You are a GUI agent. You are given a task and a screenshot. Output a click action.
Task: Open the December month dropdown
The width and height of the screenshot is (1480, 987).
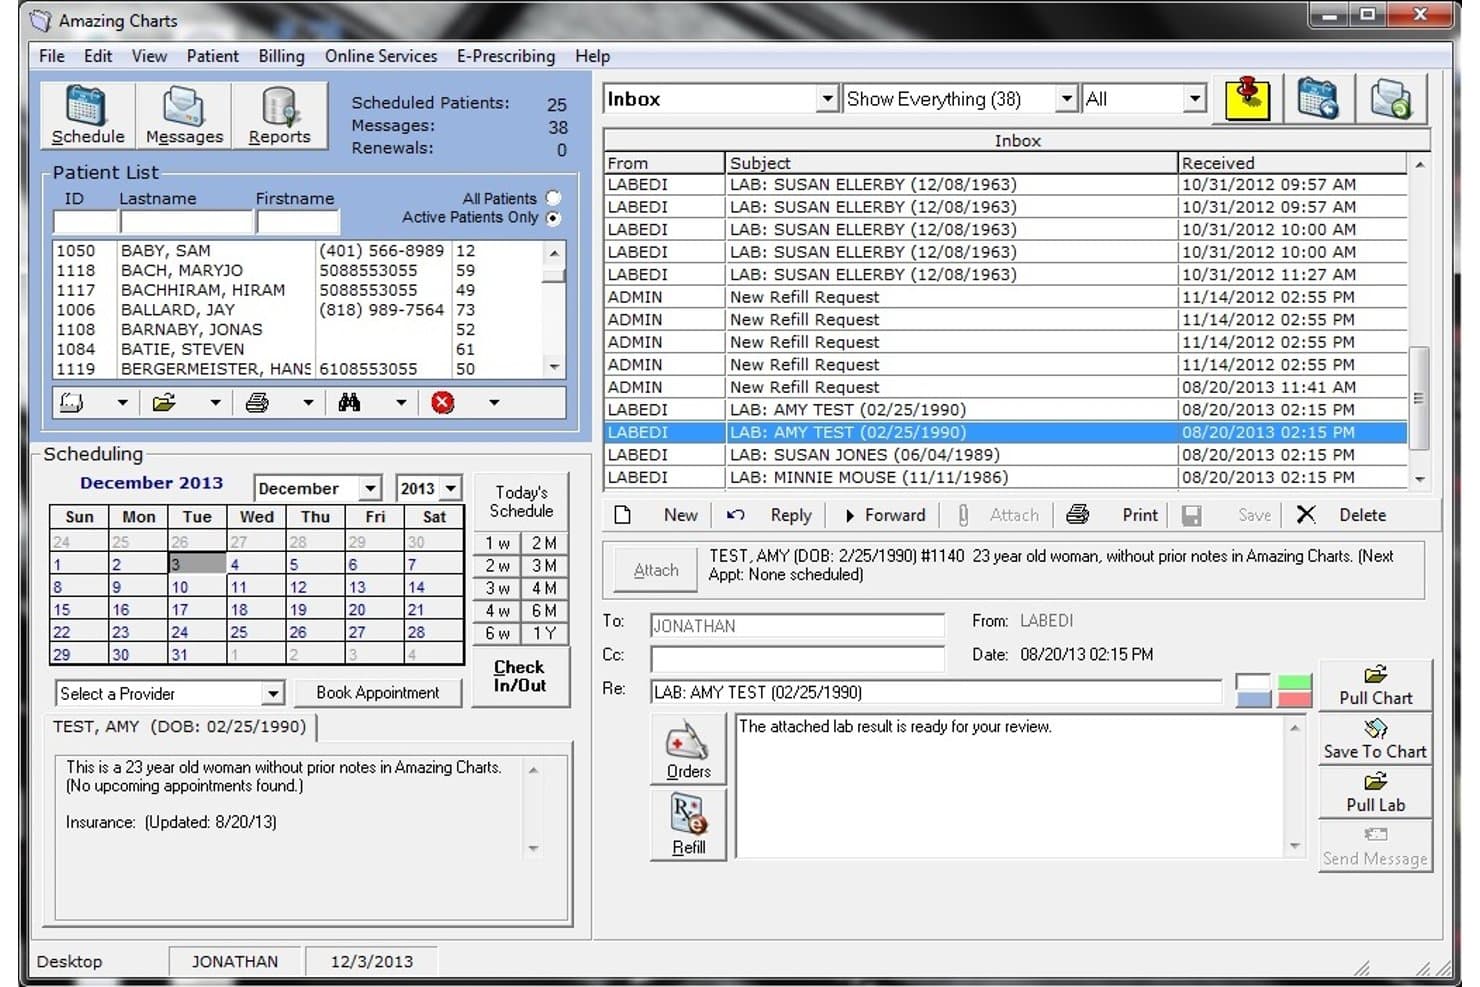[370, 488]
